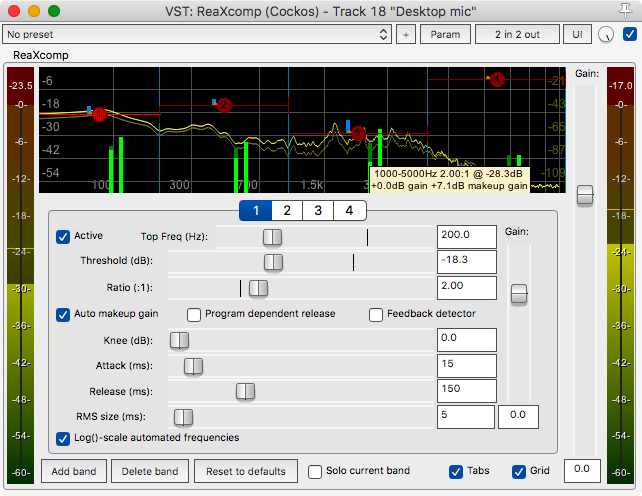
Task: Click Reset to defaults button
Action: tap(246, 471)
